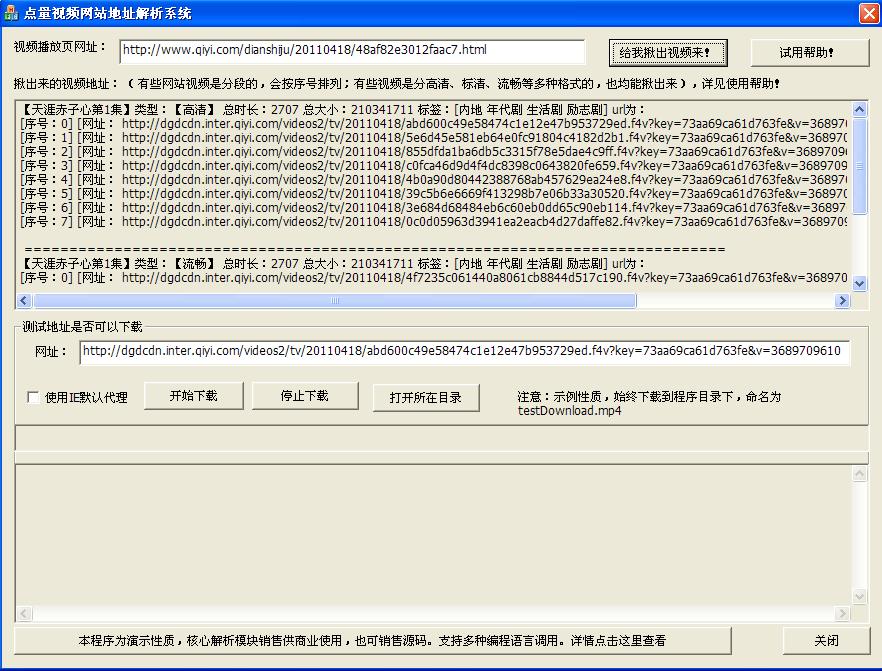Click inside the lower log text area
Screen dimensions: 882x671
pyautogui.click(x=433, y=534)
